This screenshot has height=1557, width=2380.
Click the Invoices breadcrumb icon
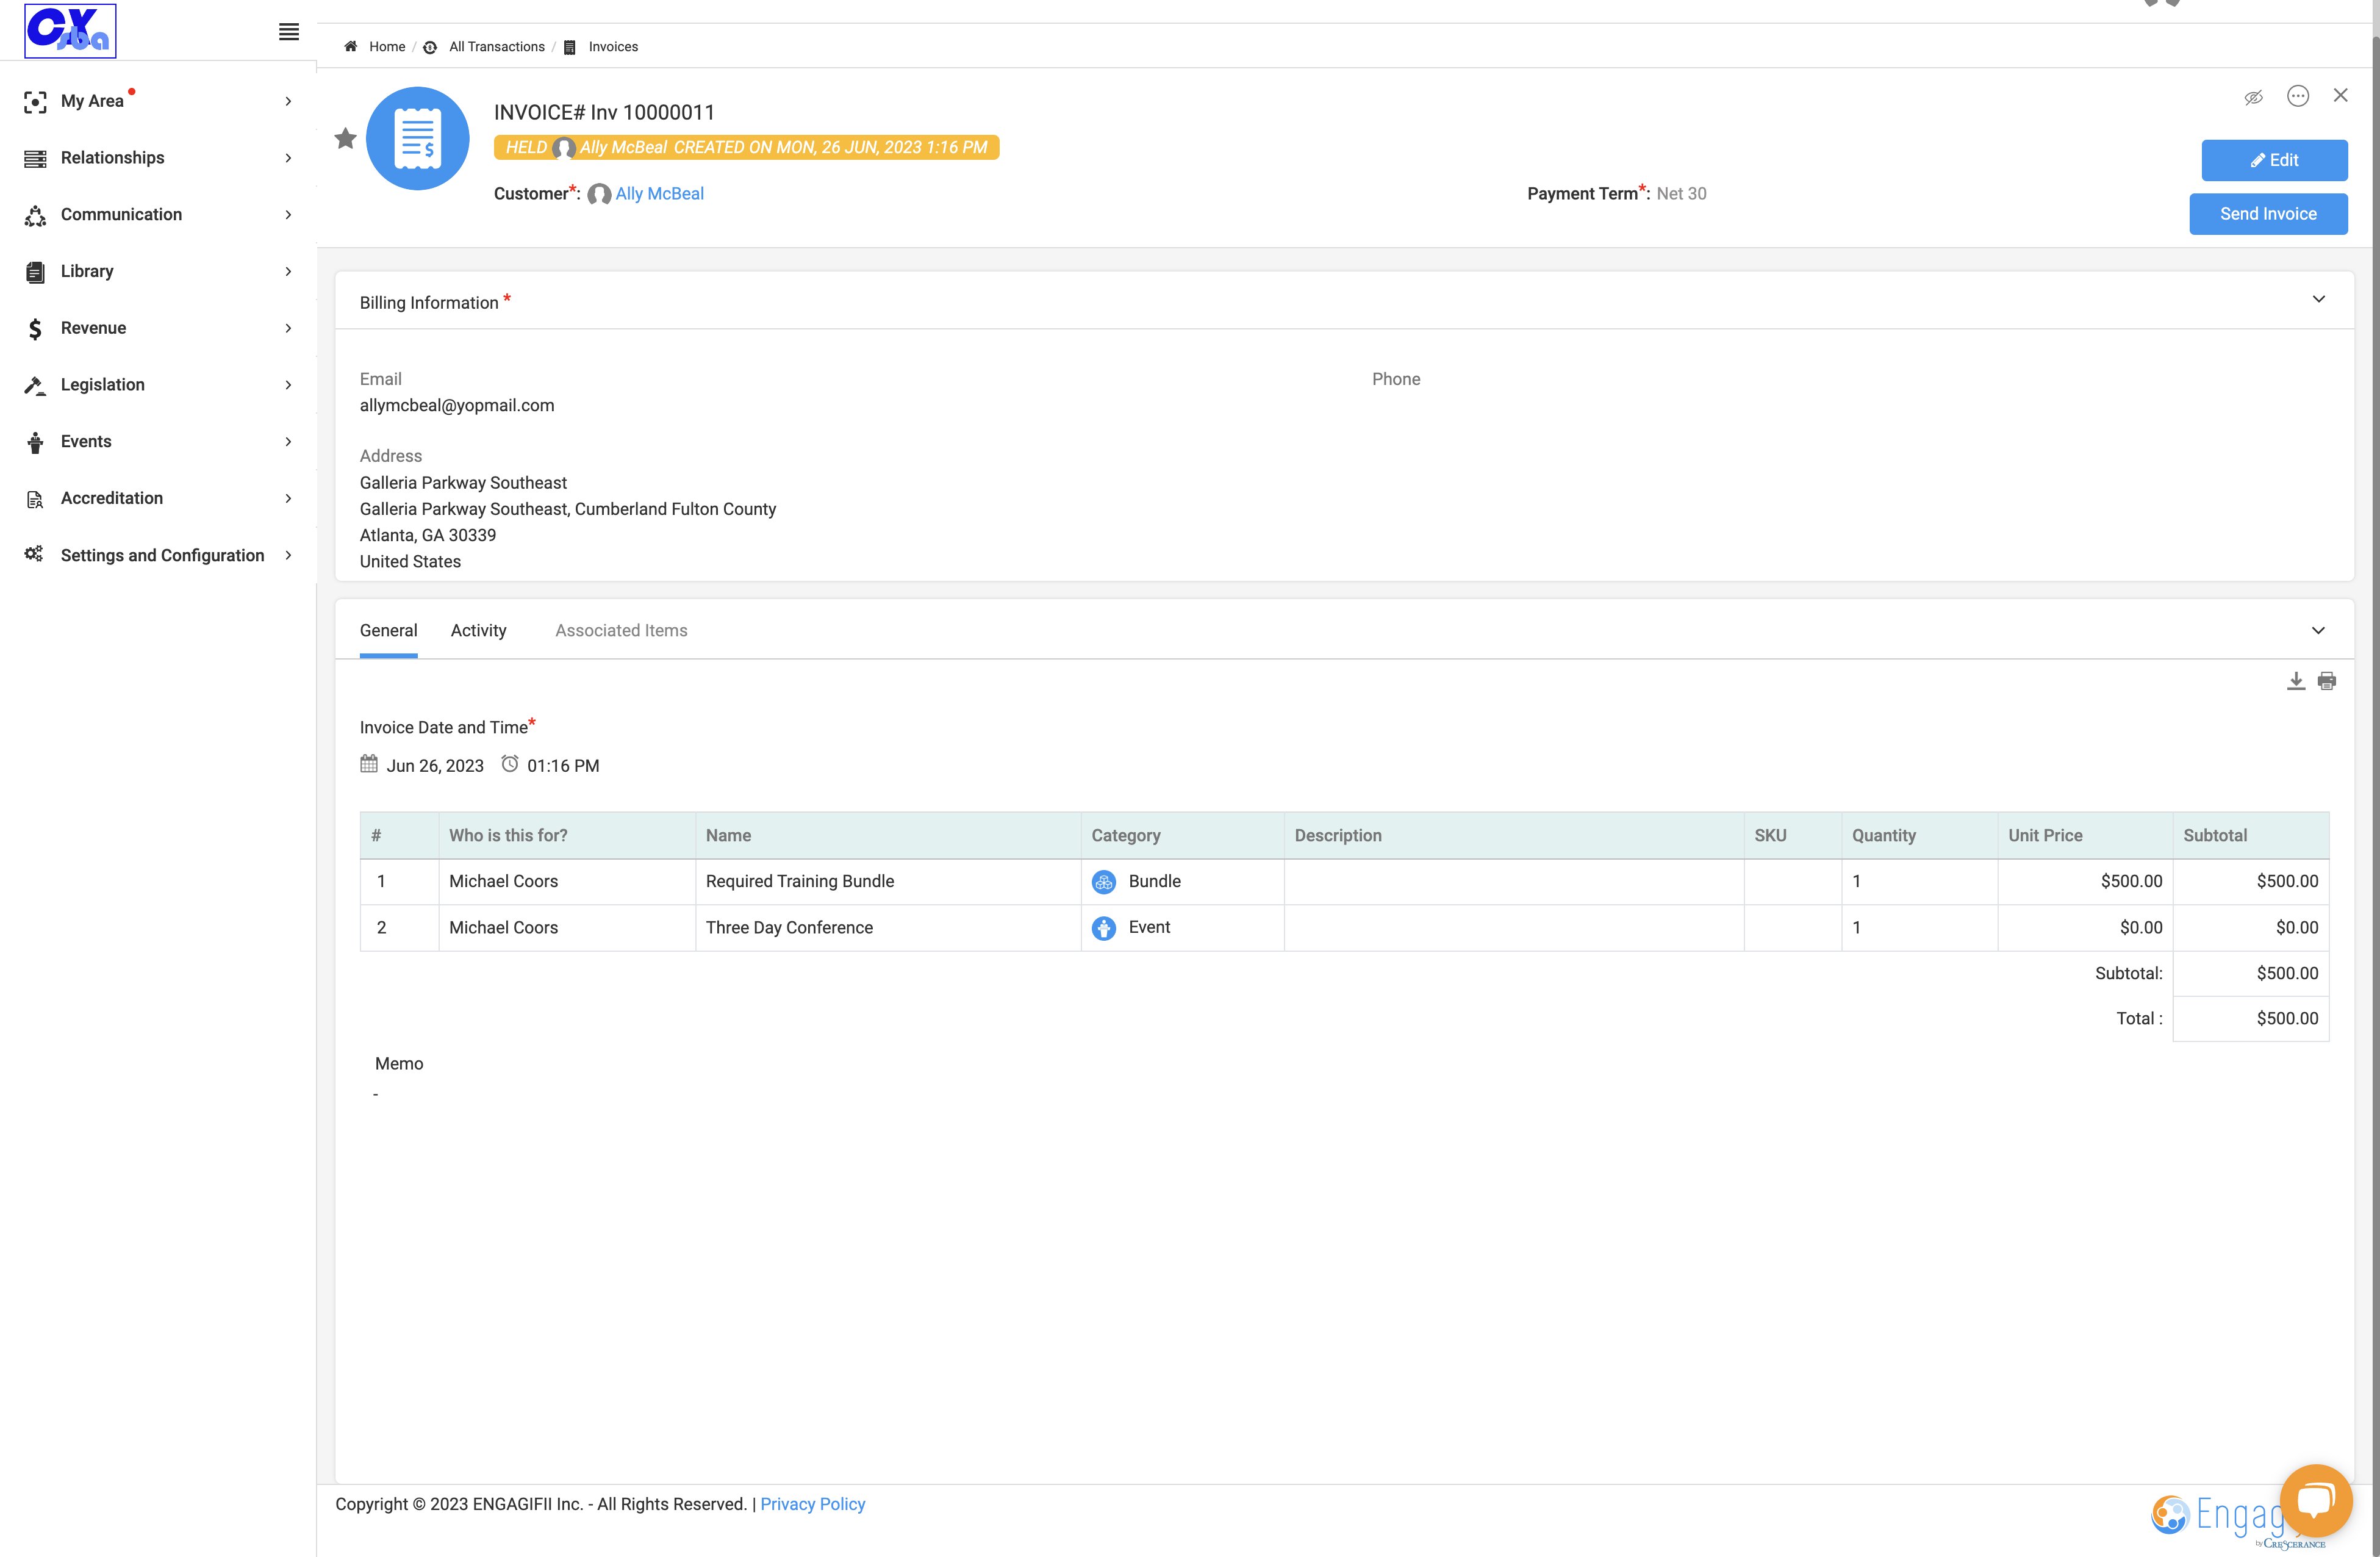570,47
